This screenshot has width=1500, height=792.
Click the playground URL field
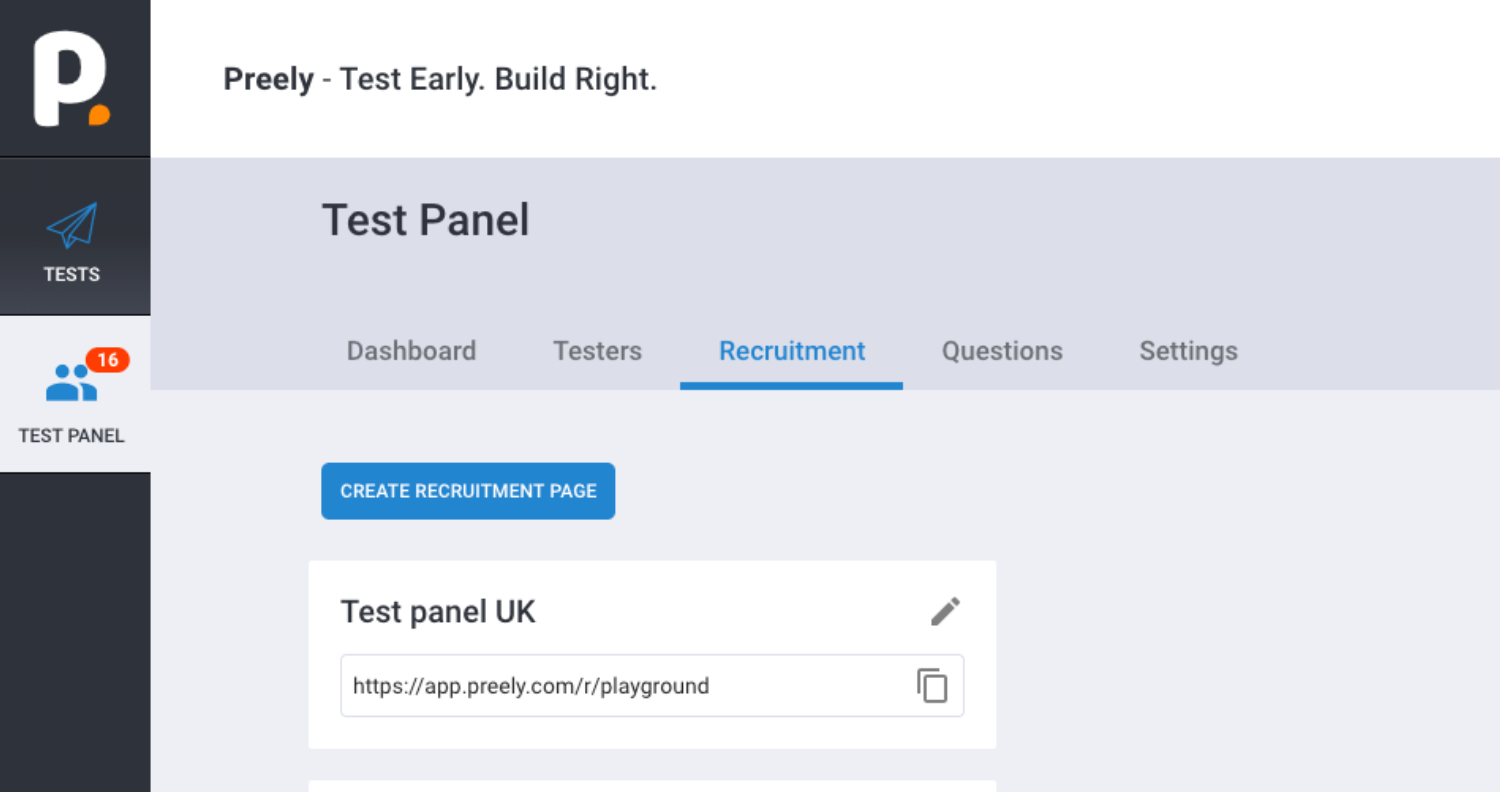coord(652,686)
